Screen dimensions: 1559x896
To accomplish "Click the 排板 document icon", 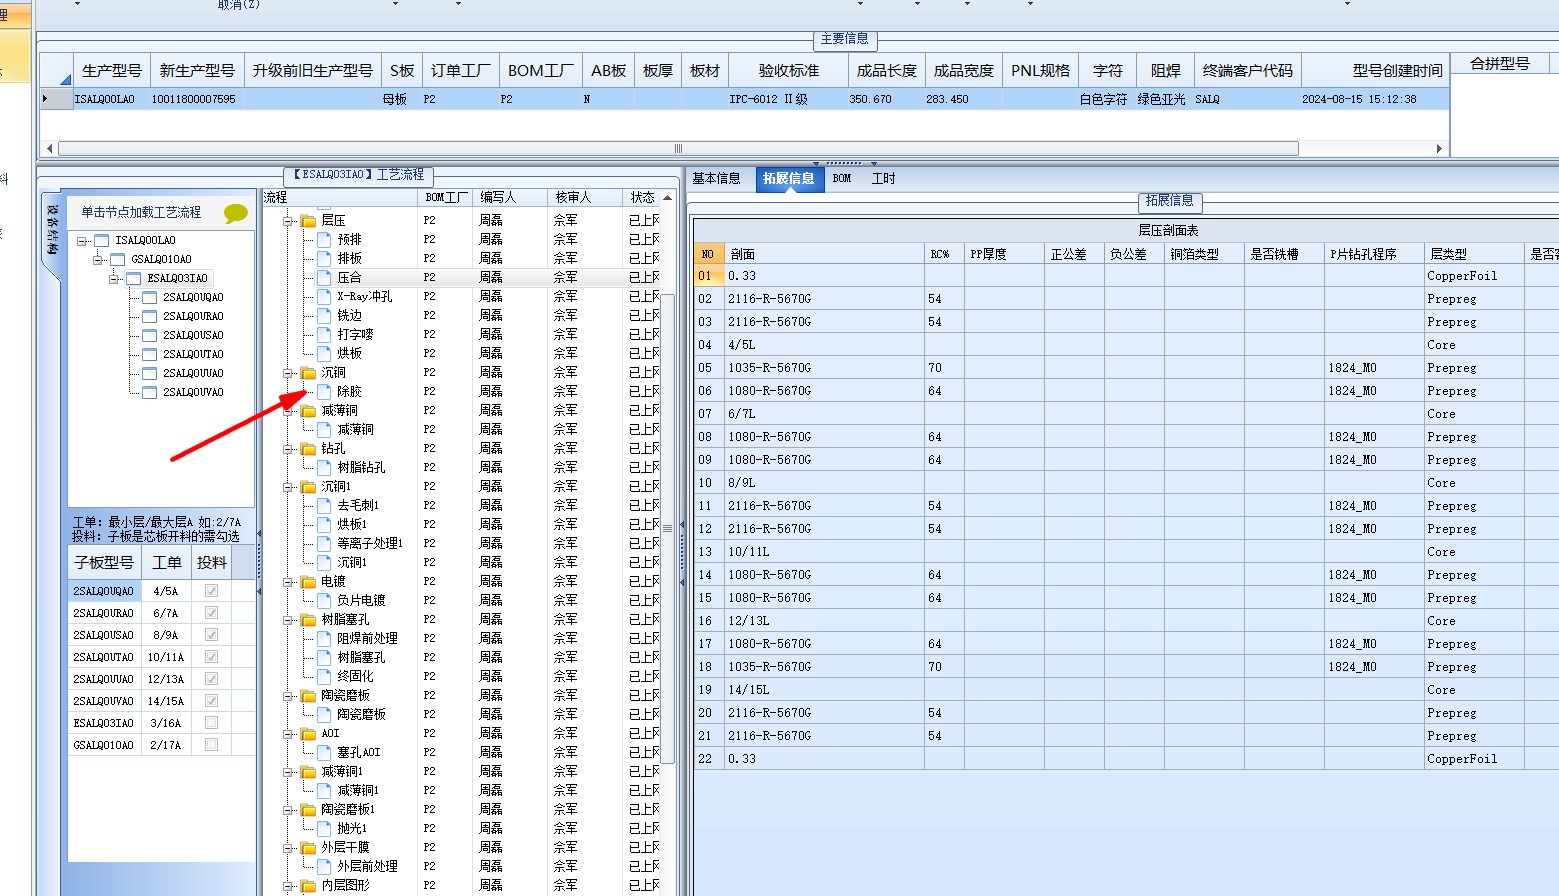I will click(324, 258).
